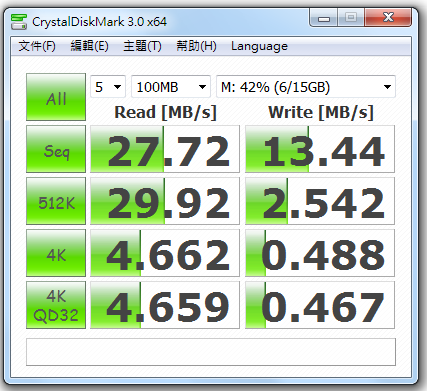427x391 pixels.
Task: Run all benchmarks with the All button
Action: click(x=56, y=97)
